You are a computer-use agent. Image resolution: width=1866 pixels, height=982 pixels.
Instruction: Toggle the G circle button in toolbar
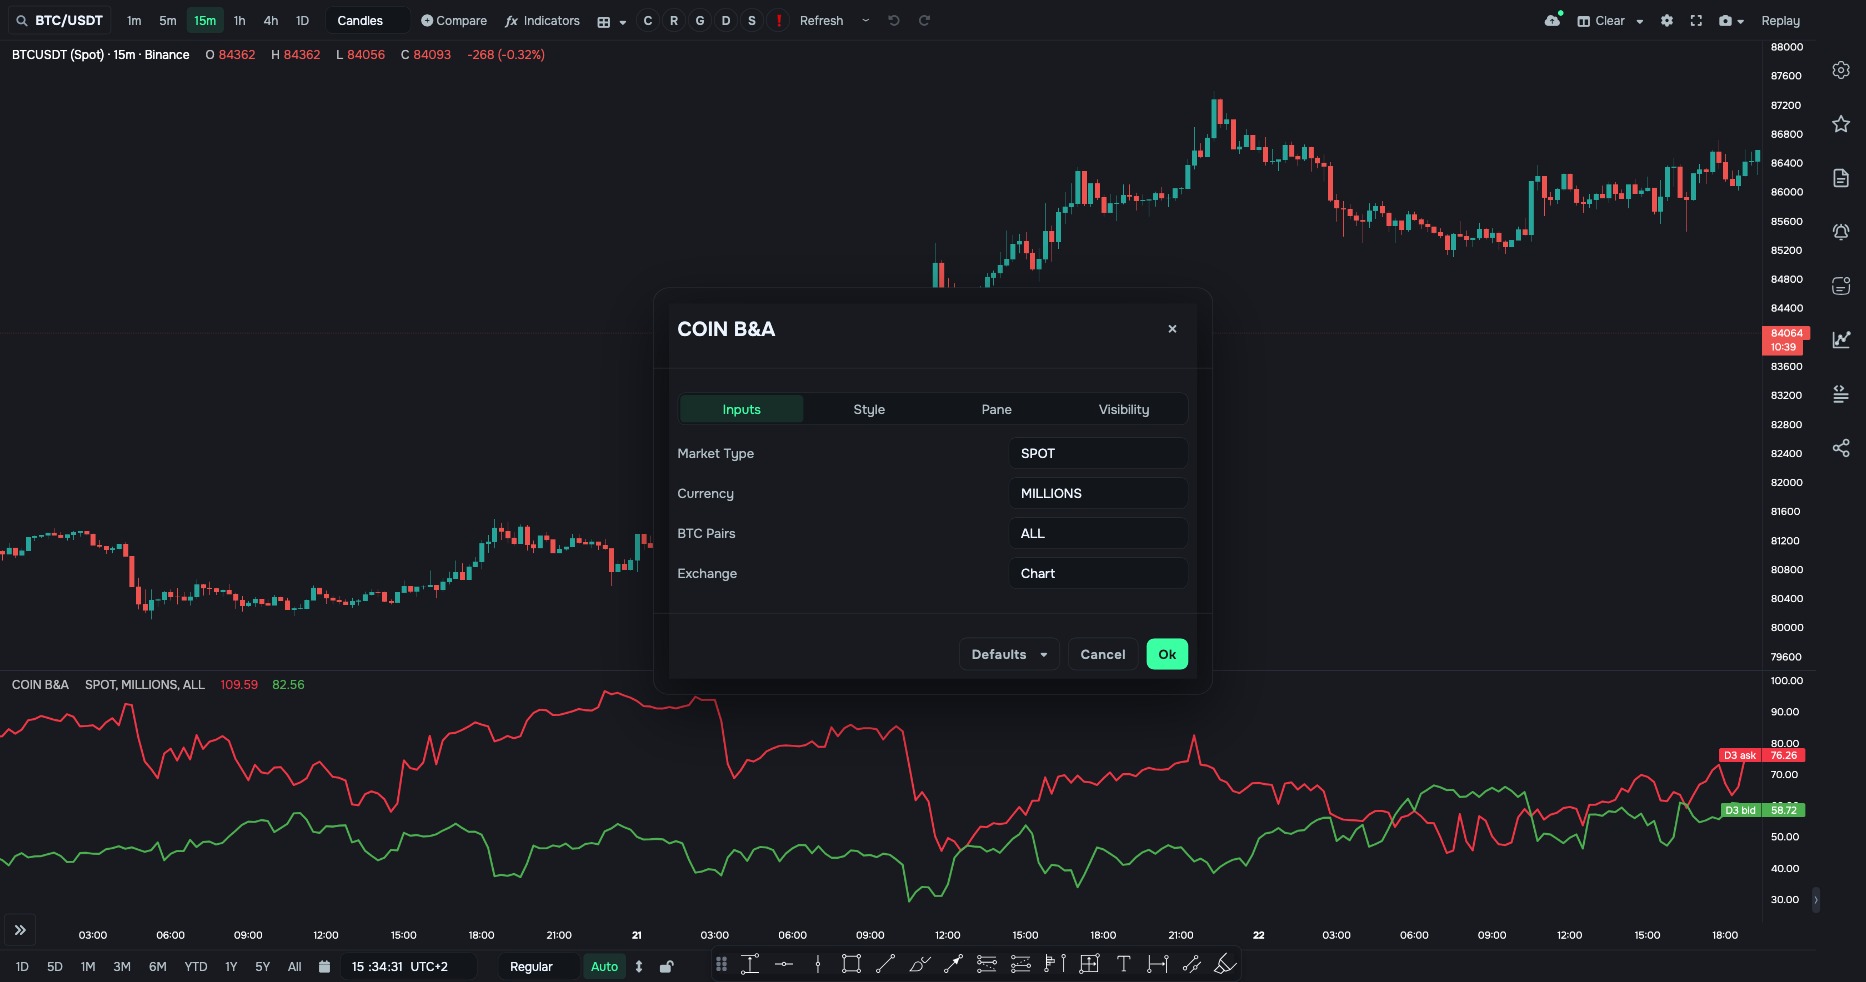(700, 20)
